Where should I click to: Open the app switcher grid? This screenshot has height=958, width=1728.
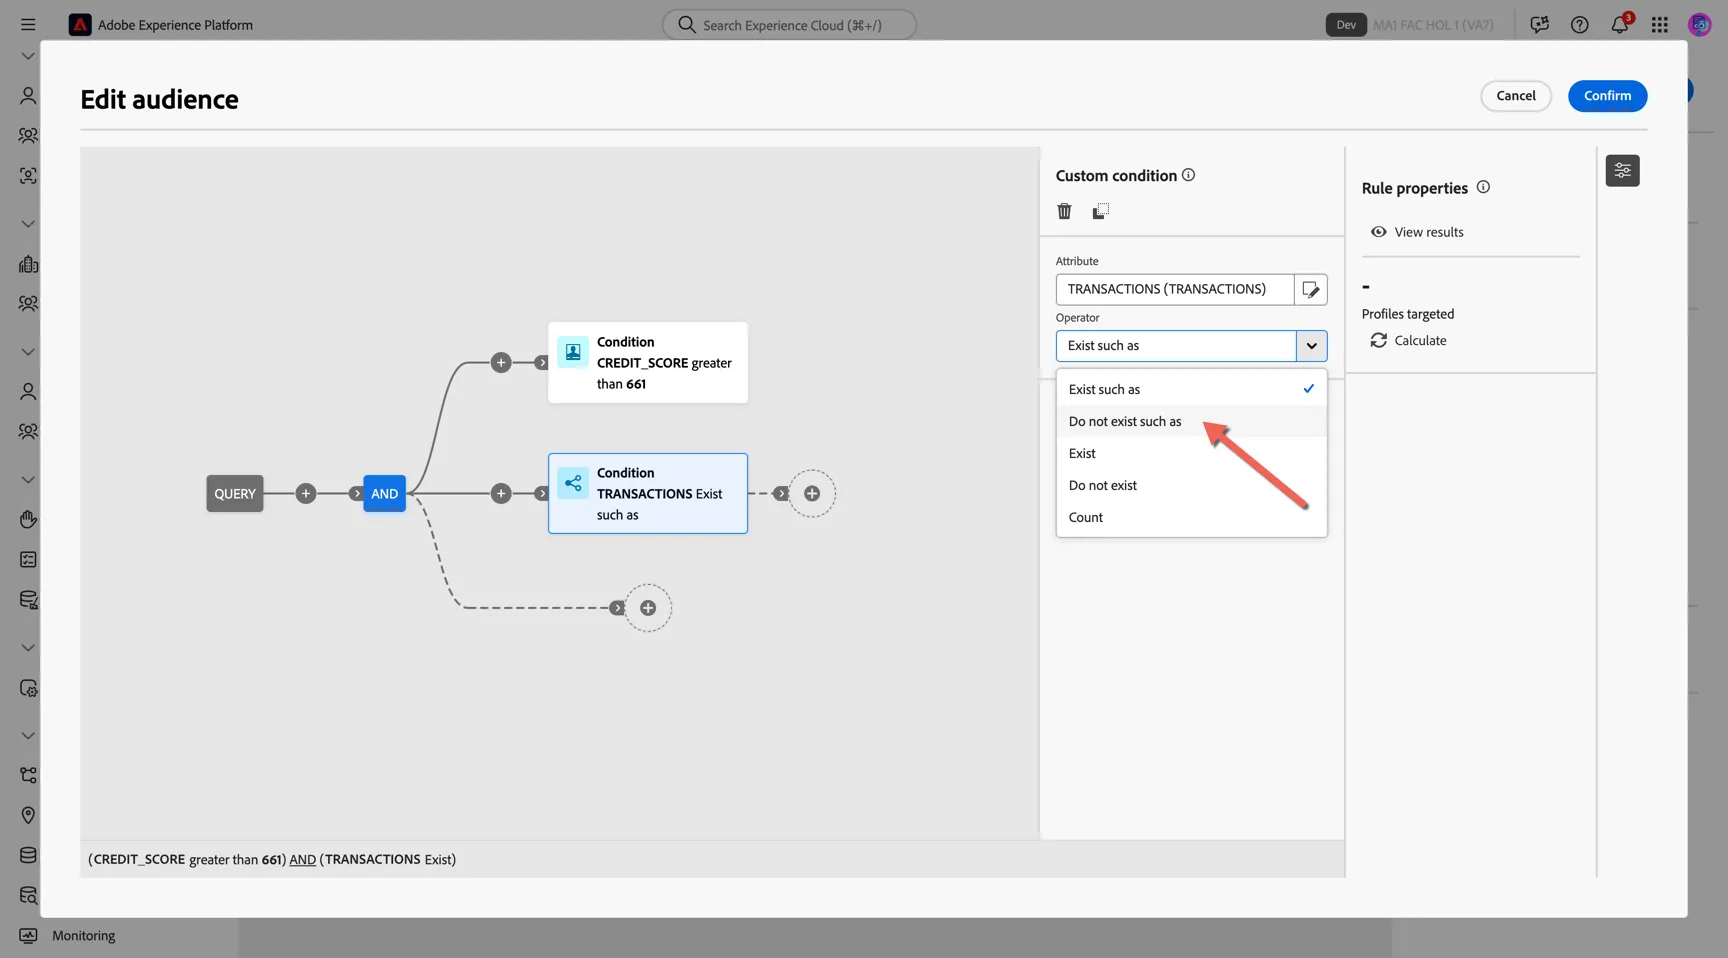pos(1660,24)
